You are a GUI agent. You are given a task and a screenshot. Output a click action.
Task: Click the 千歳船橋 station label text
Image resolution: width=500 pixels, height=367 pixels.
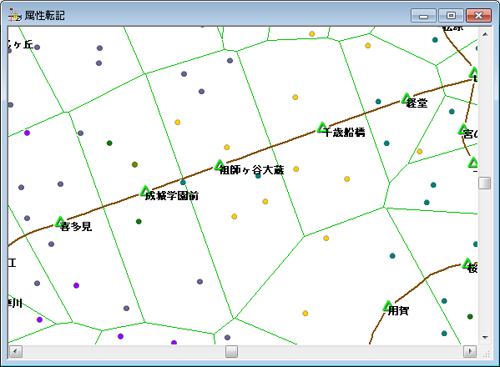pos(344,132)
